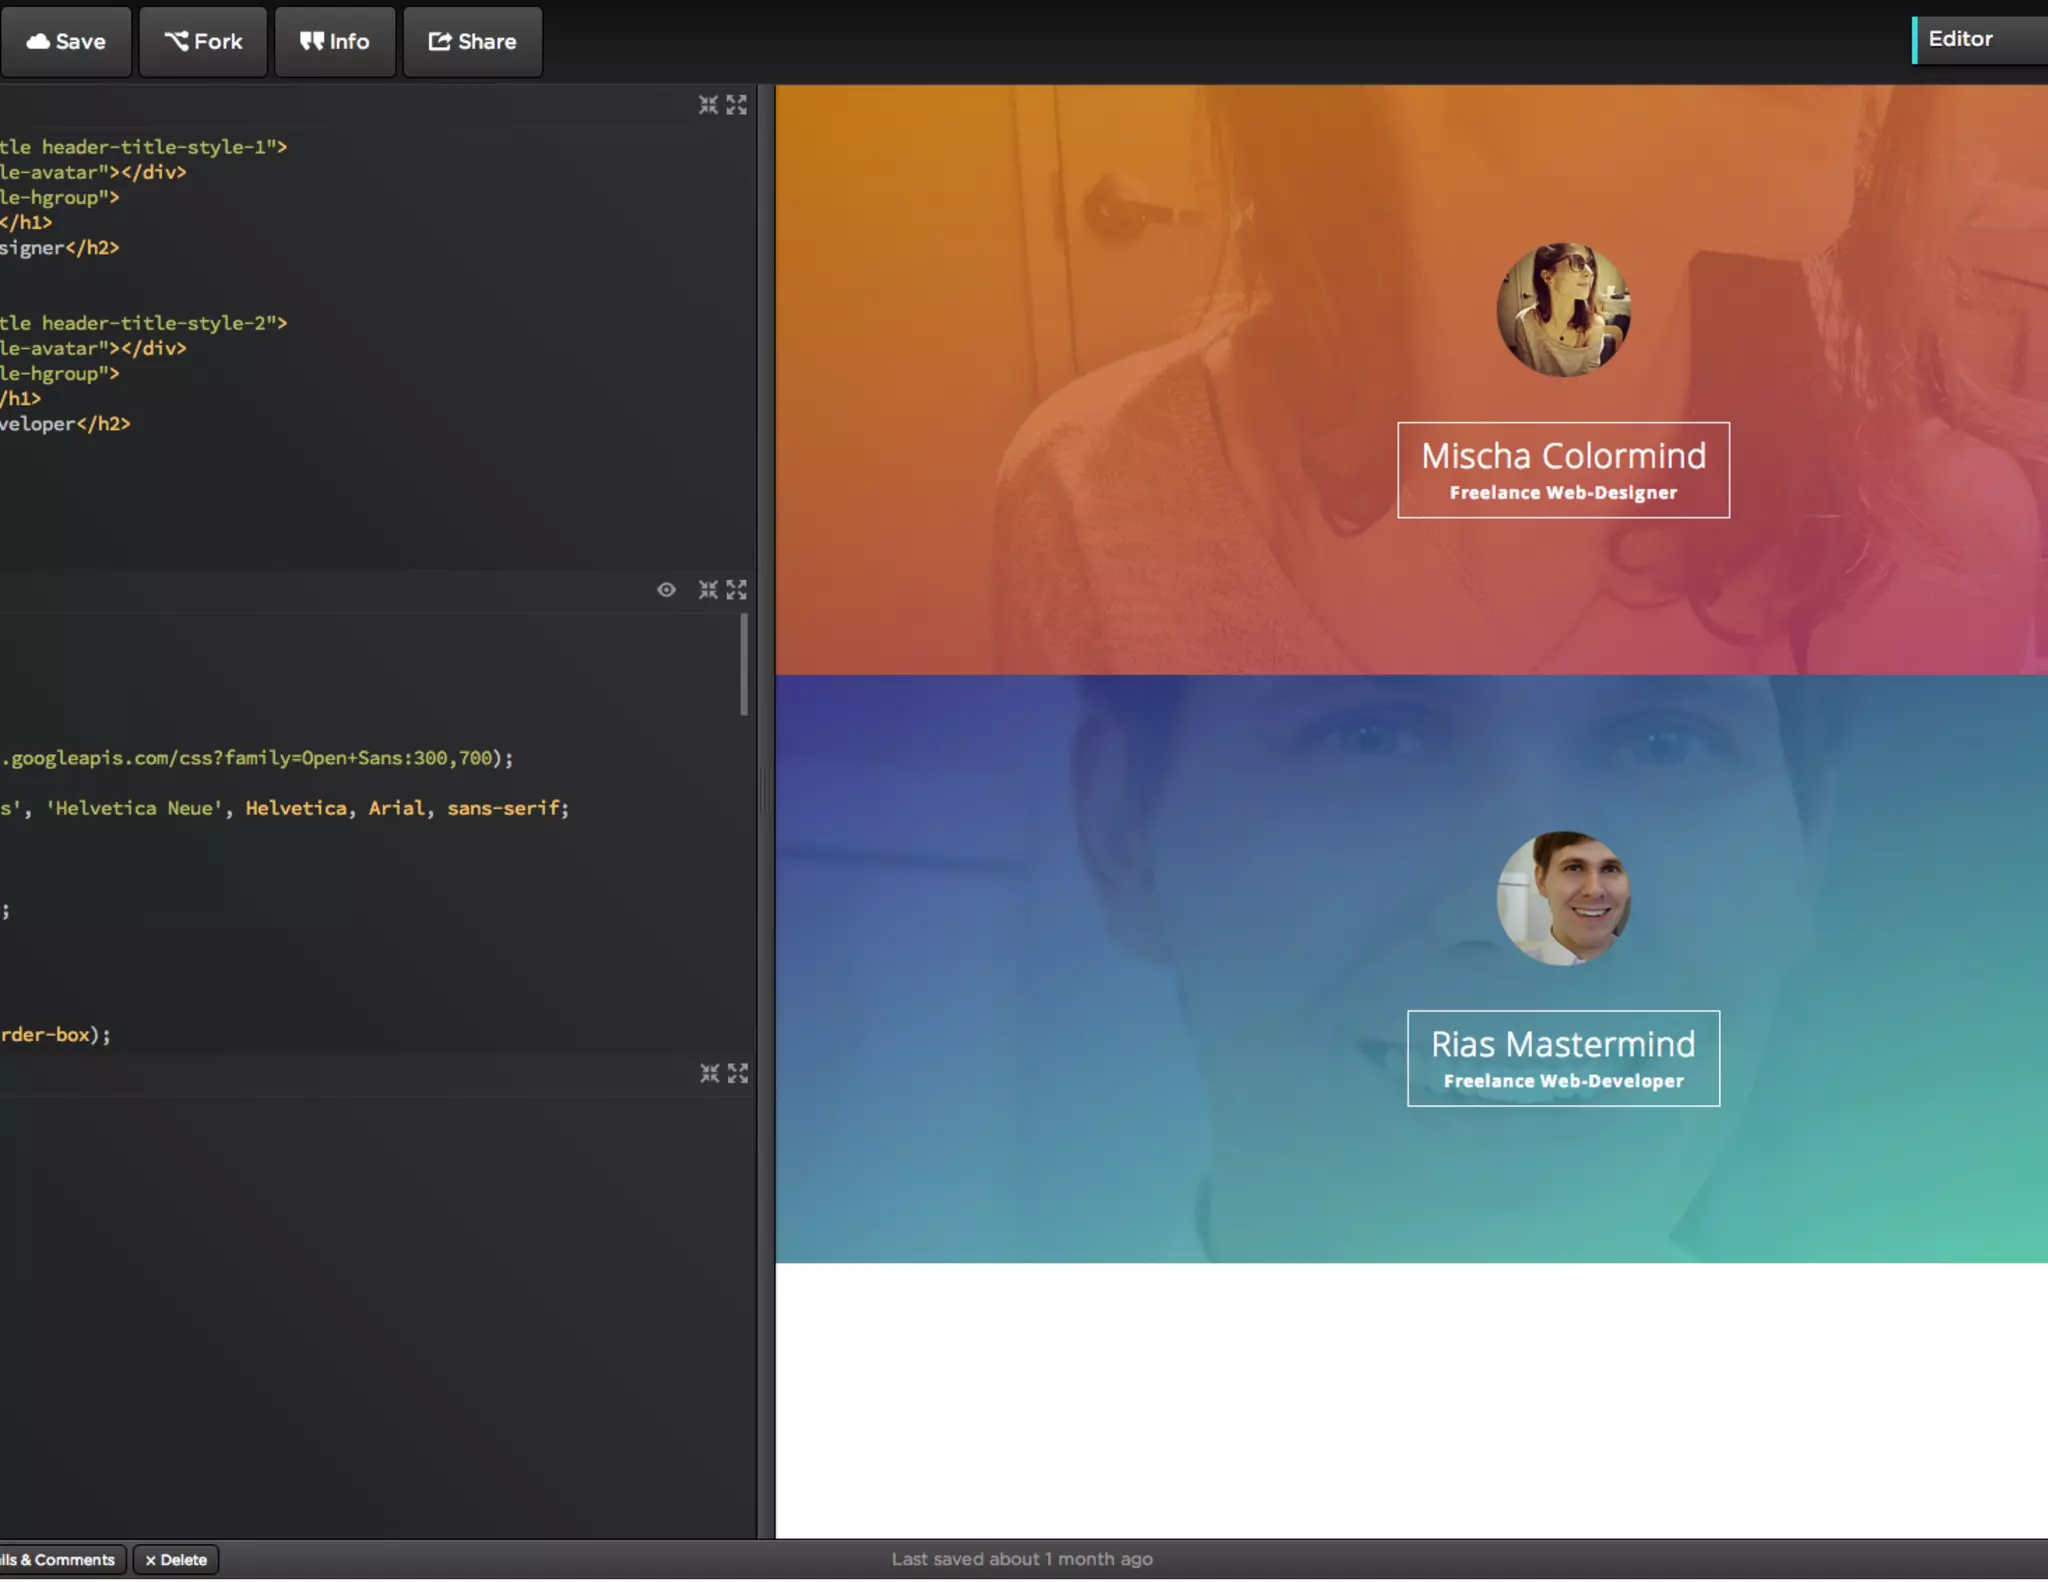The height and width of the screenshot is (1582, 2048).
Task: Click the editor and preview divider bar
Action: 766,790
